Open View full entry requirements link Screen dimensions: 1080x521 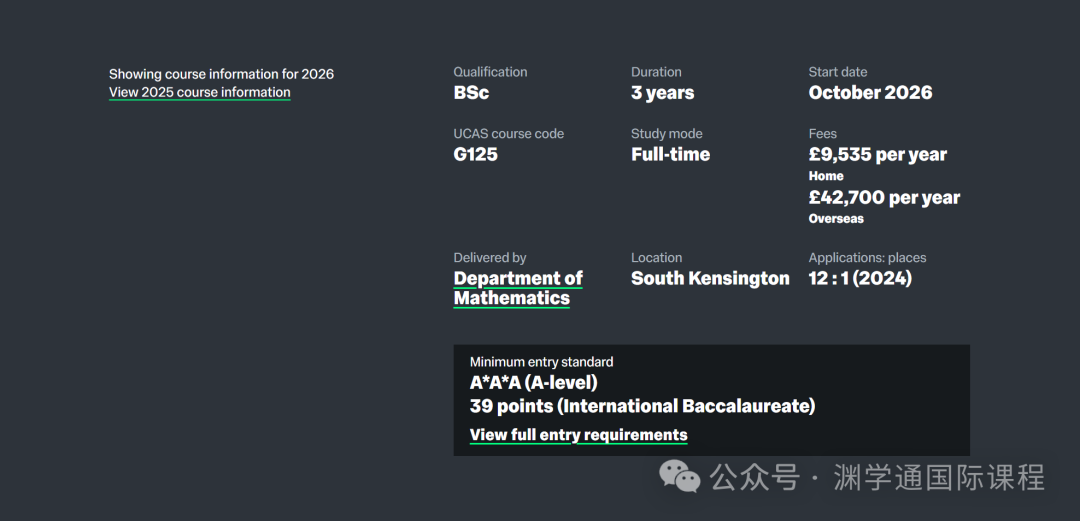pos(578,435)
